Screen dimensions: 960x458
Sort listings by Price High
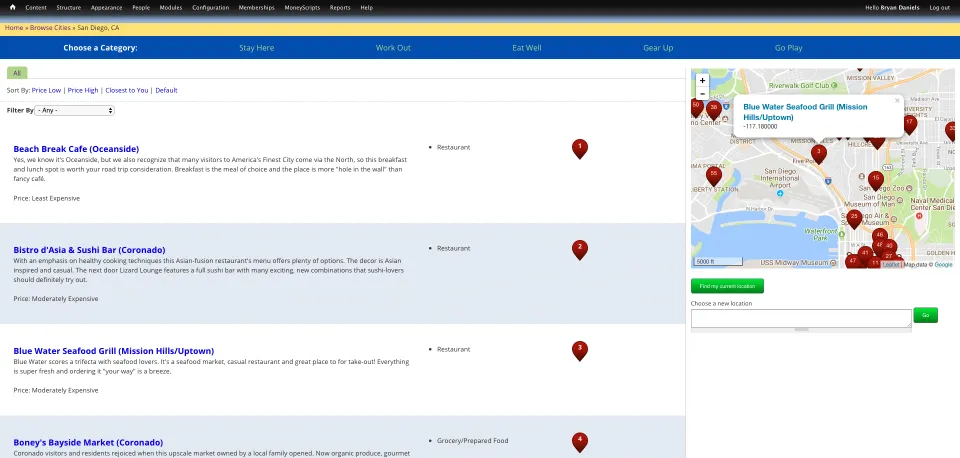tap(83, 90)
